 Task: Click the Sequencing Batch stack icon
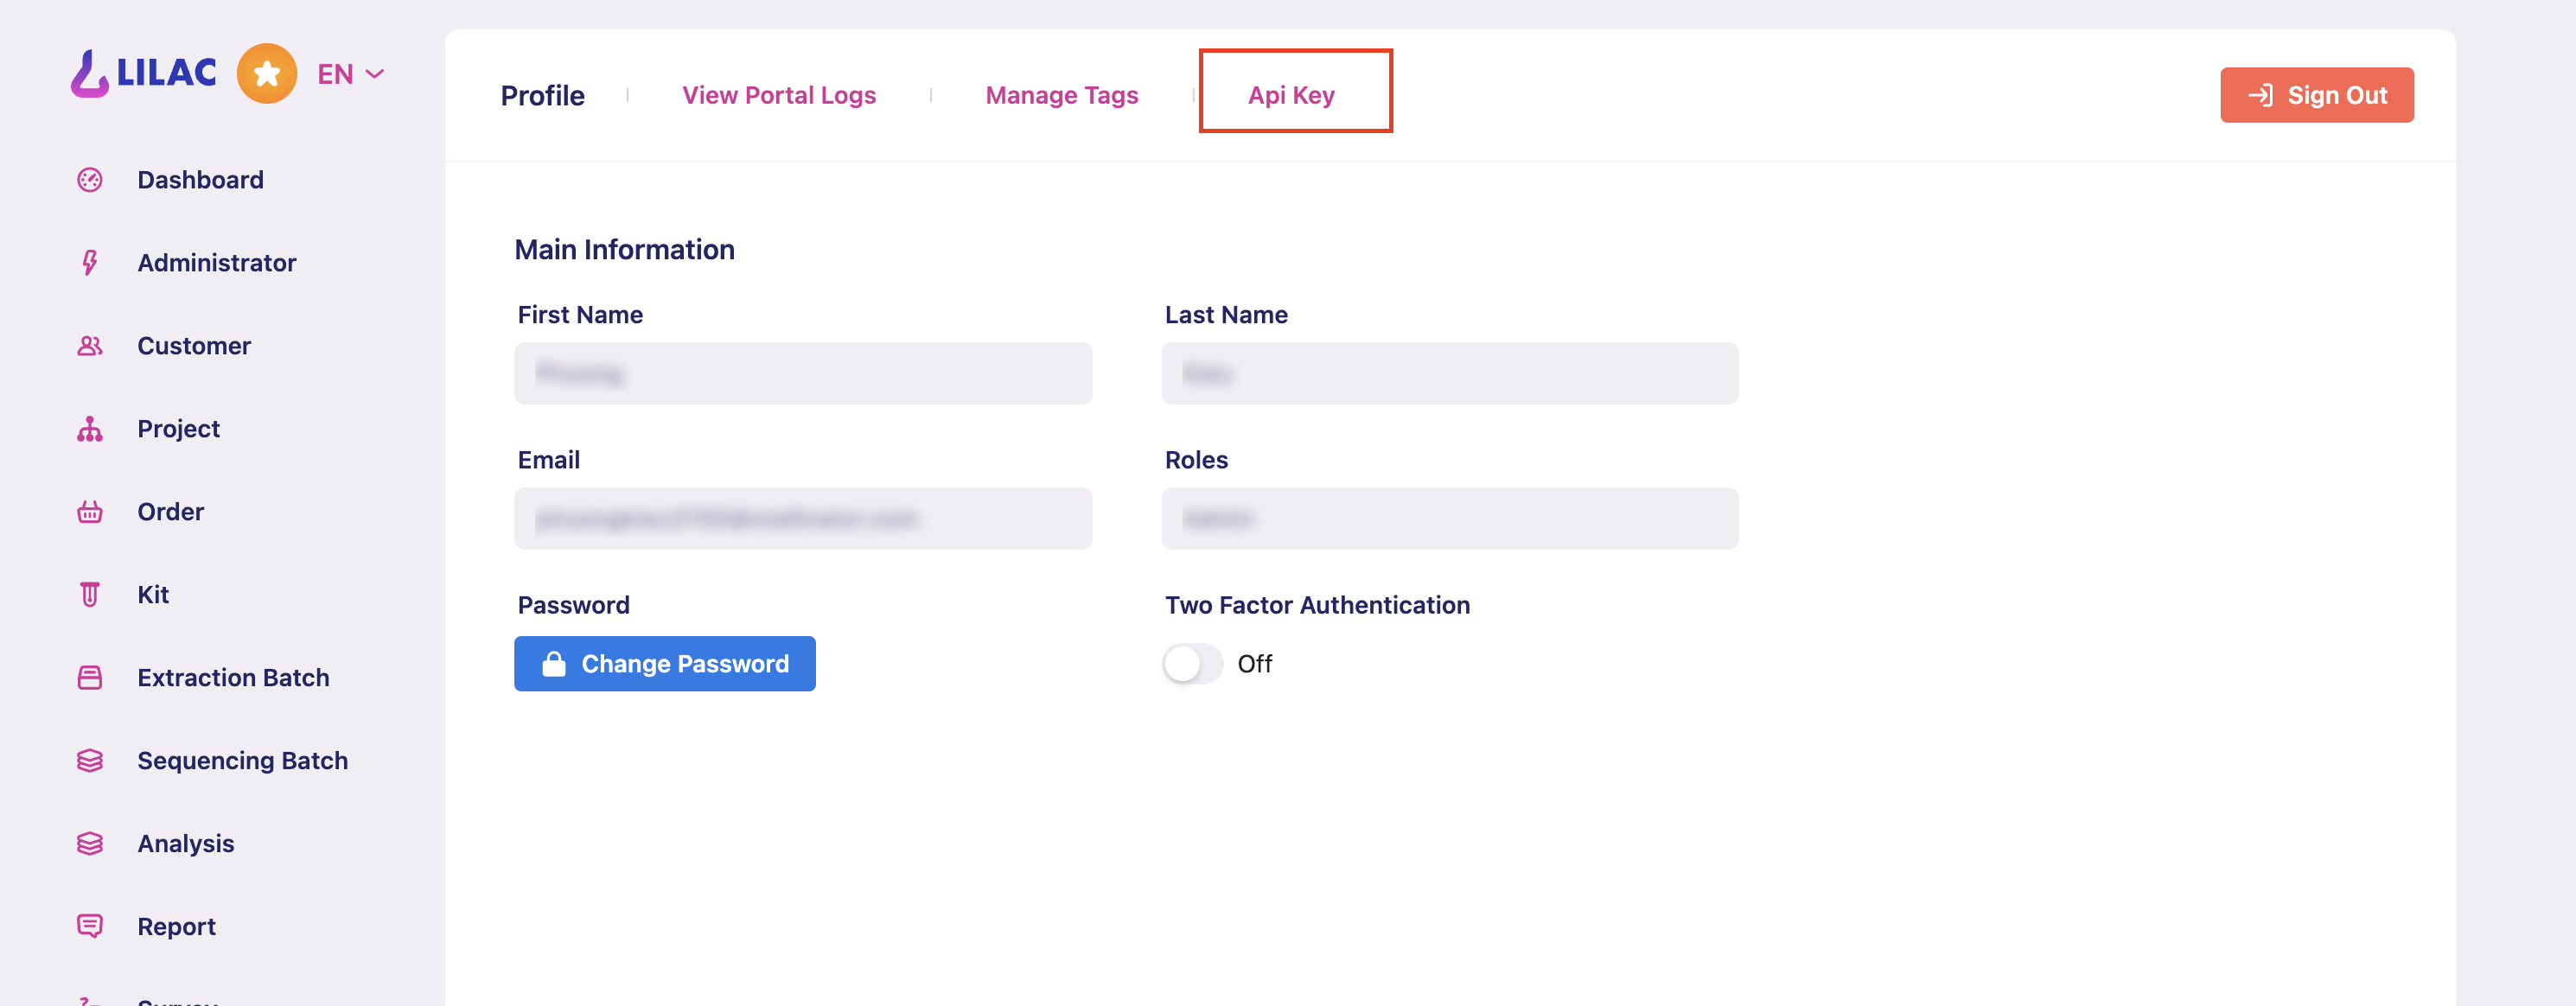click(x=90, y=761)
